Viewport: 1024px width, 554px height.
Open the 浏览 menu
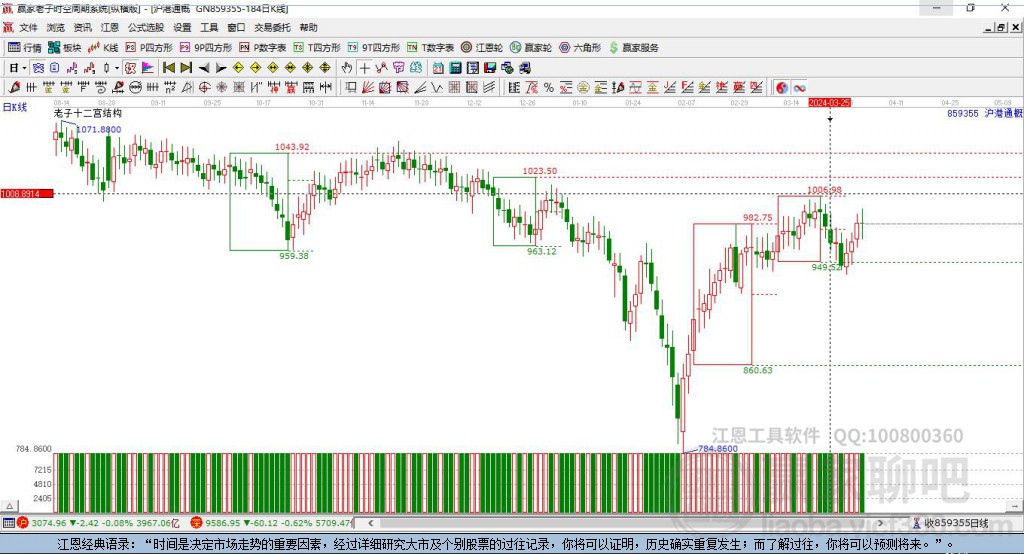click(x=56, y=27)
